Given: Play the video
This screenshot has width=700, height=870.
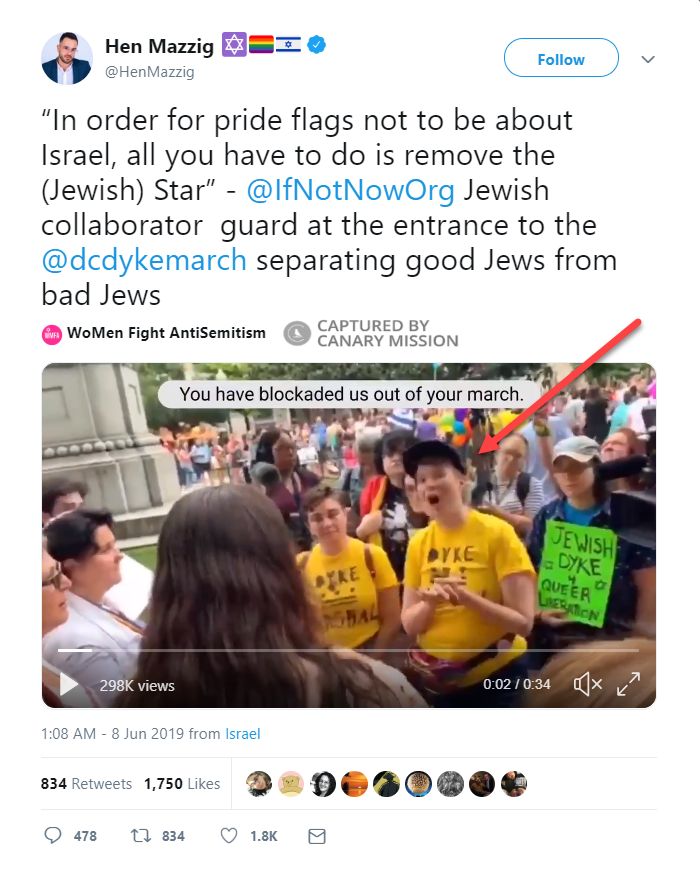Looking at the screenshot, I should (69, 684).
